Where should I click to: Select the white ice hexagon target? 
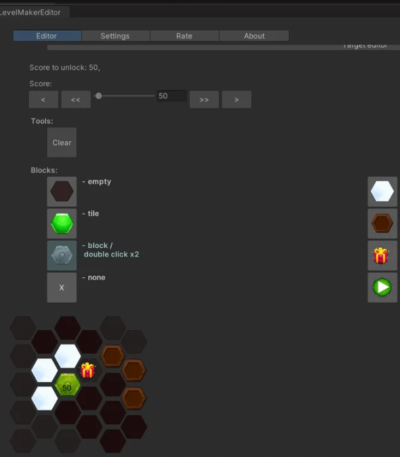(x=382, y=191)
